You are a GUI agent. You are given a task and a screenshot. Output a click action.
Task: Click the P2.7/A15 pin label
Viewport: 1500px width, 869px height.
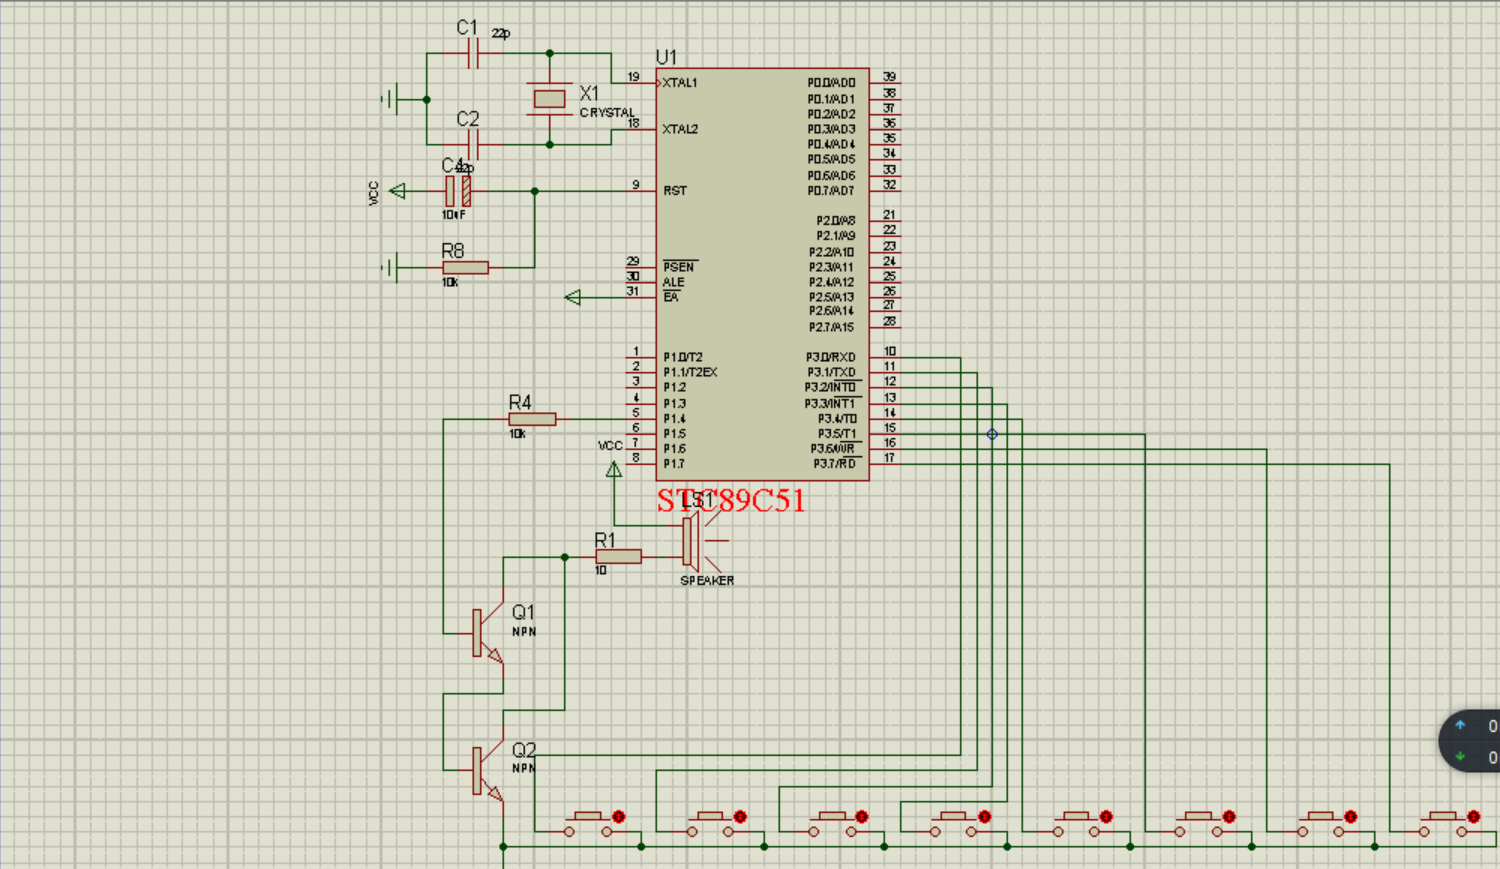pos(832,327)
